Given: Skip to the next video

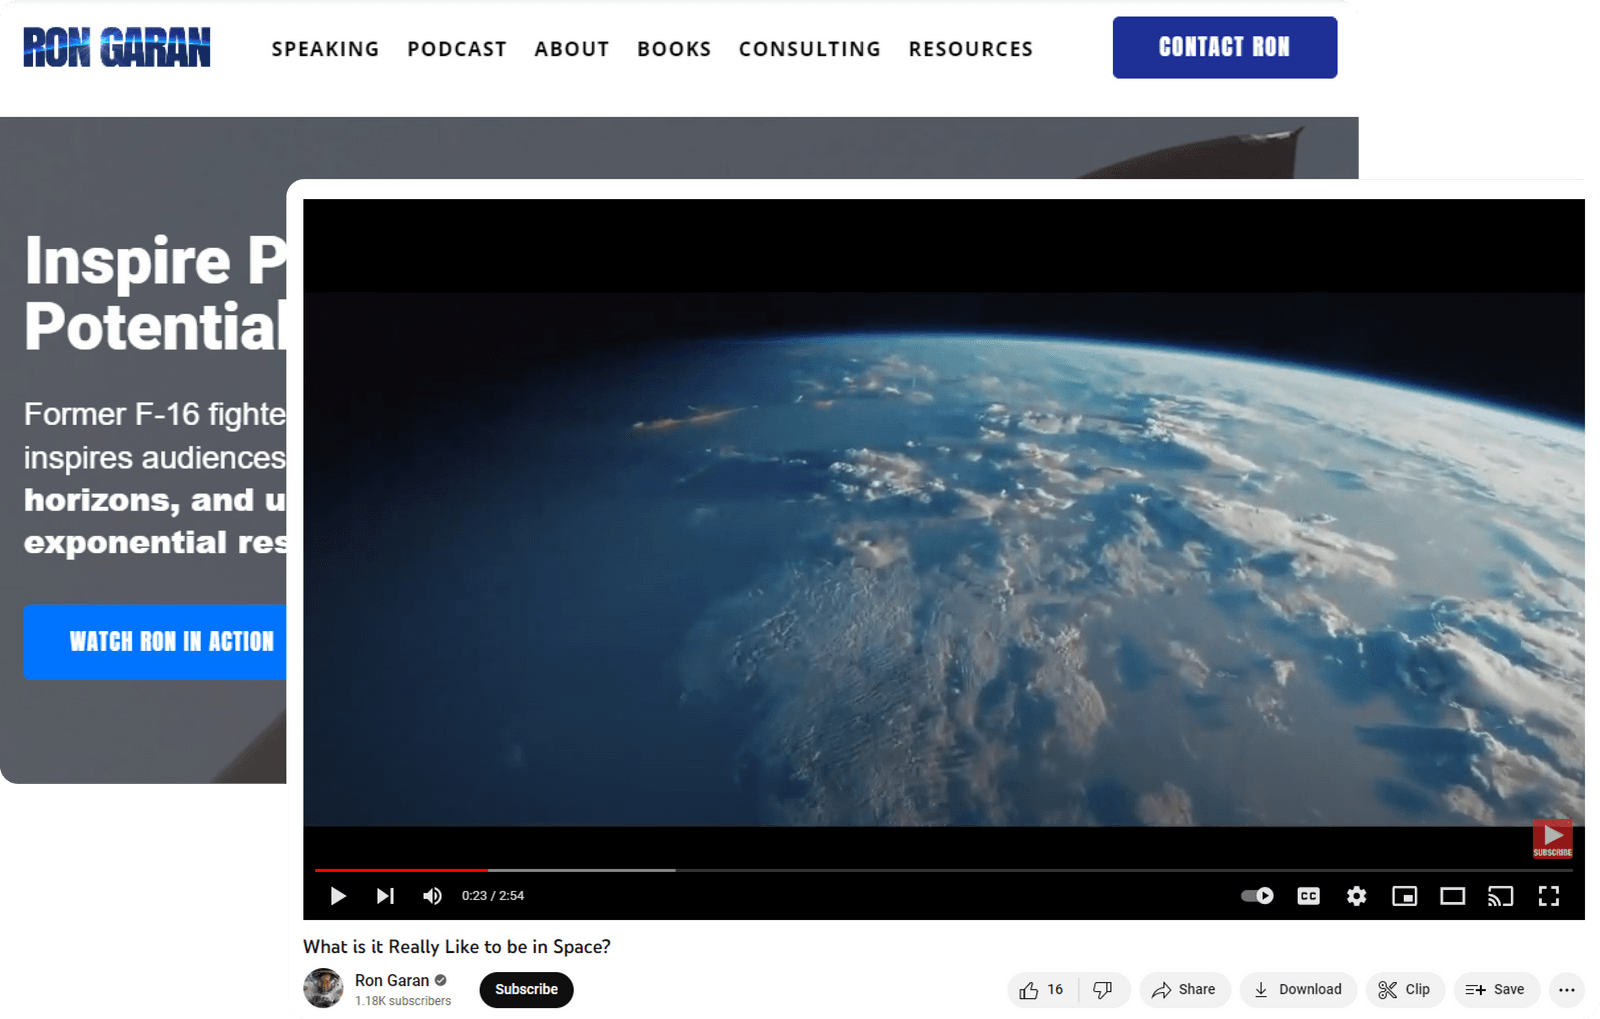Looking at the screenshot, I should 385,896.
